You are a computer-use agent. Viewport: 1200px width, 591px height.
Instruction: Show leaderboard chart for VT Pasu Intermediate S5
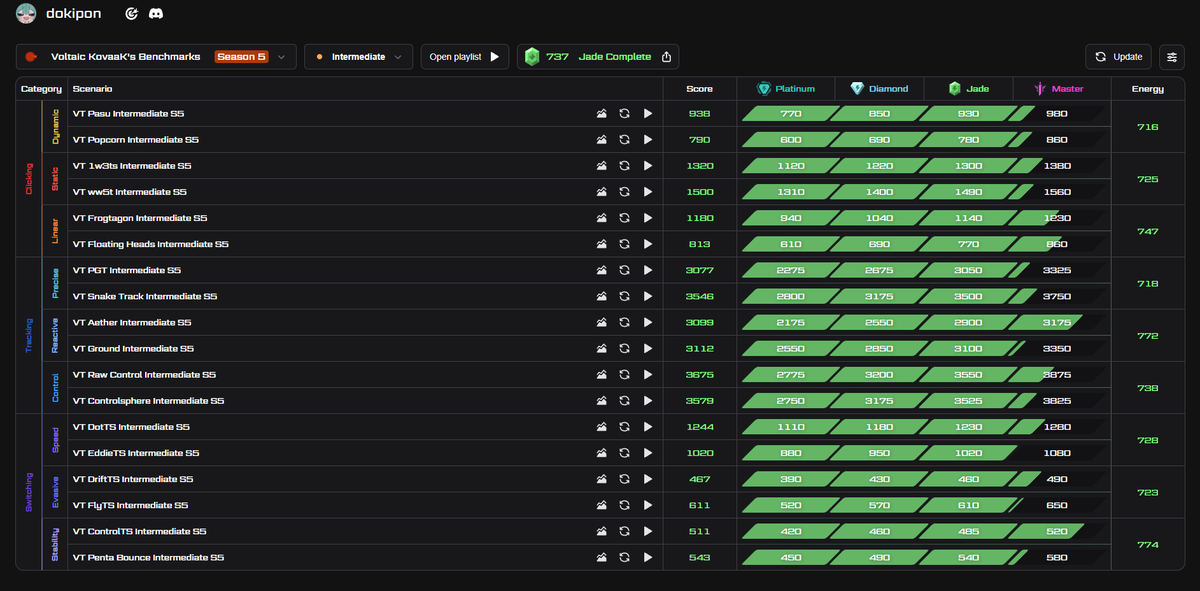pos(601,114)
